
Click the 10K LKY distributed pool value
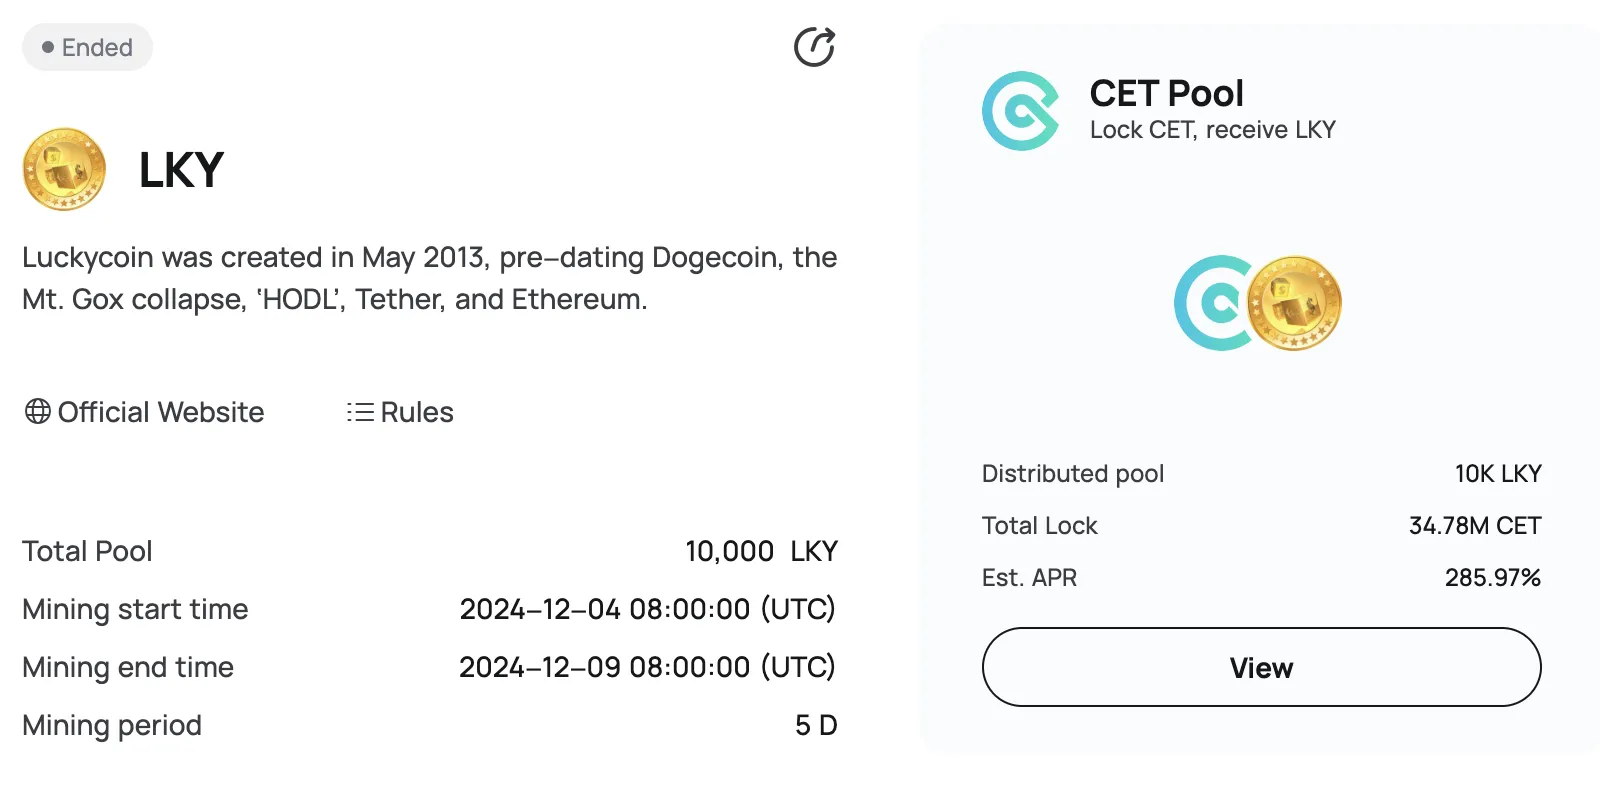click(1498, 473)
